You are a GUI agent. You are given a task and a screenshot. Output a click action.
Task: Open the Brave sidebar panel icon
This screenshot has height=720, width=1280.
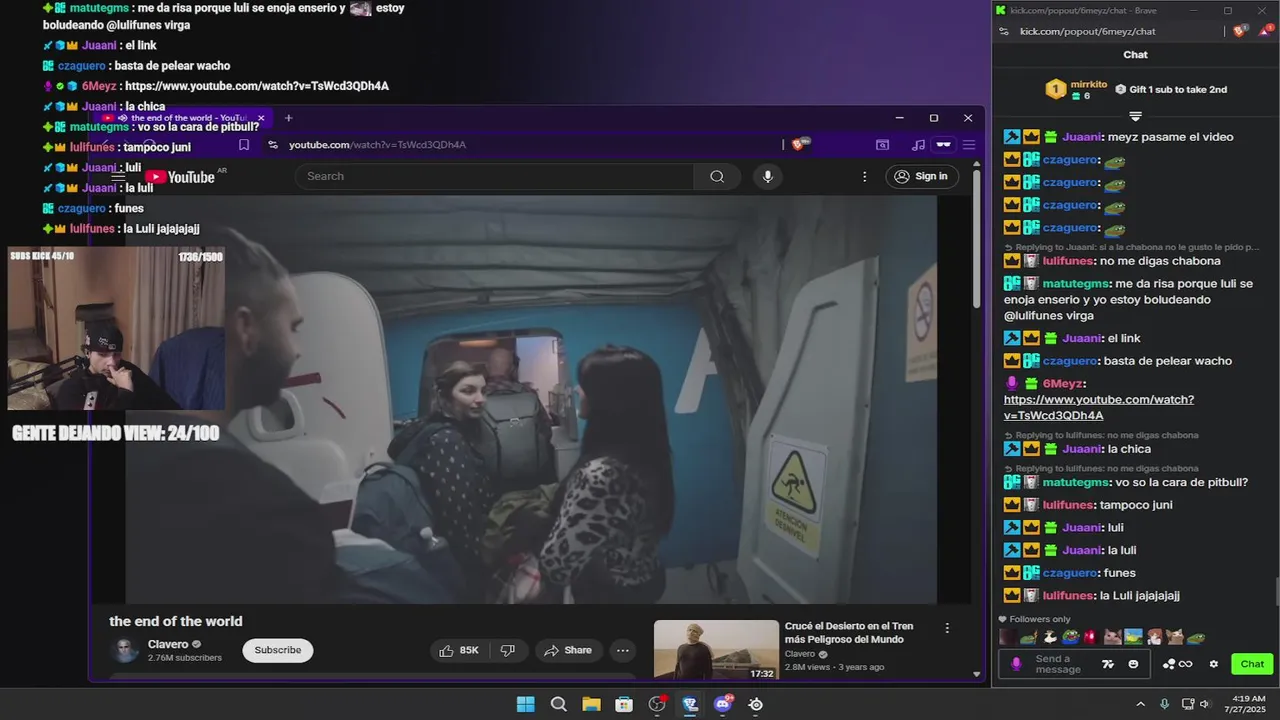point(883,145)
